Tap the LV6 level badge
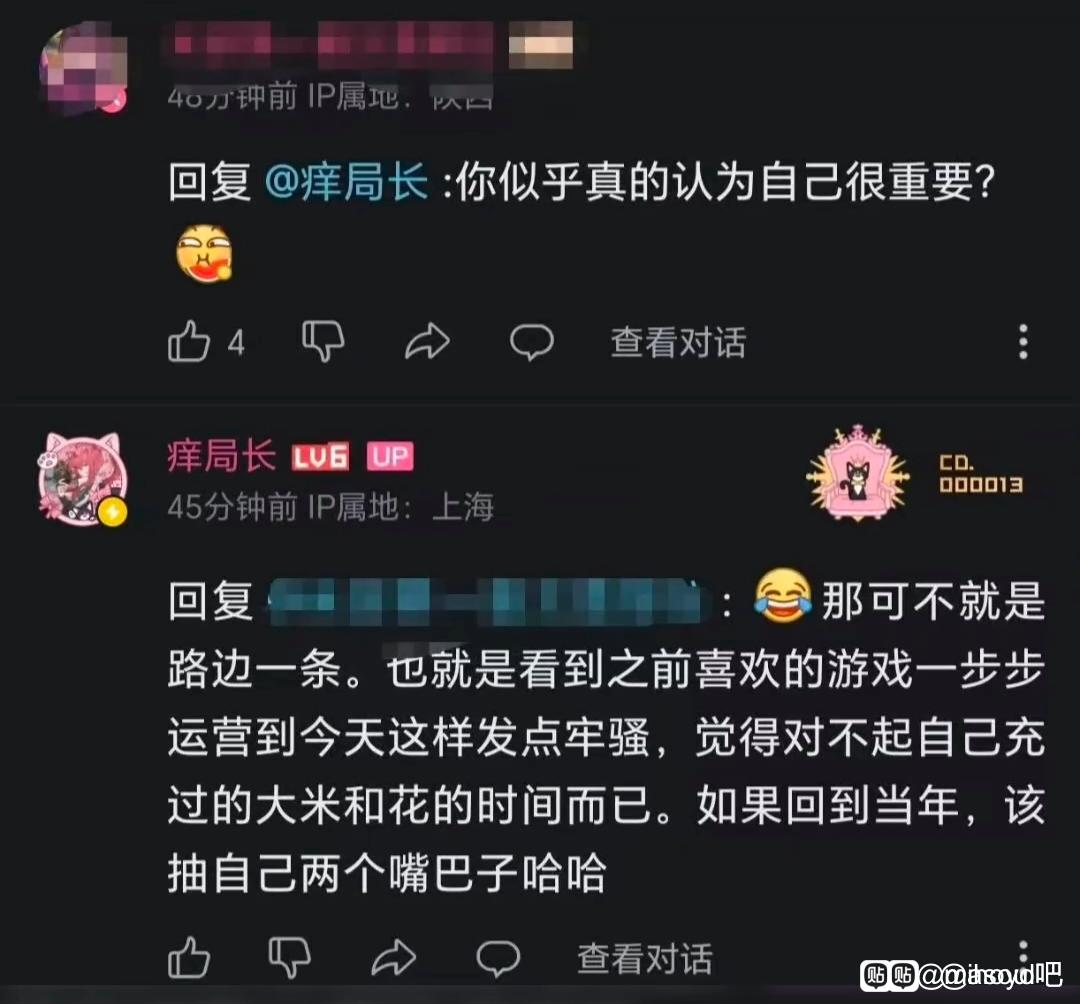This screenshot has height=1004, width=1080. (x=321, y=457)
